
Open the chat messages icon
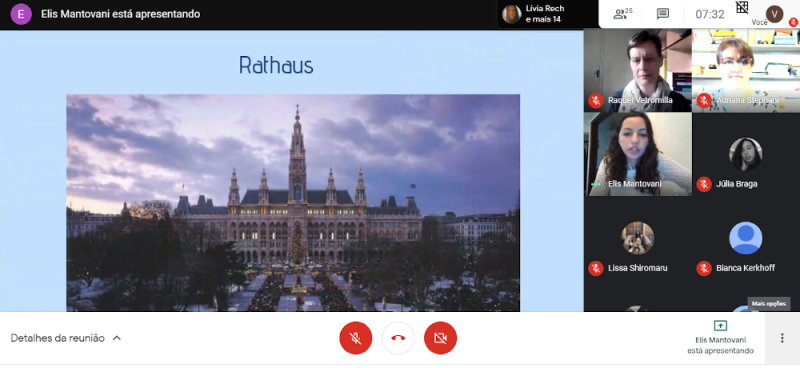click(x=663, y=14)
